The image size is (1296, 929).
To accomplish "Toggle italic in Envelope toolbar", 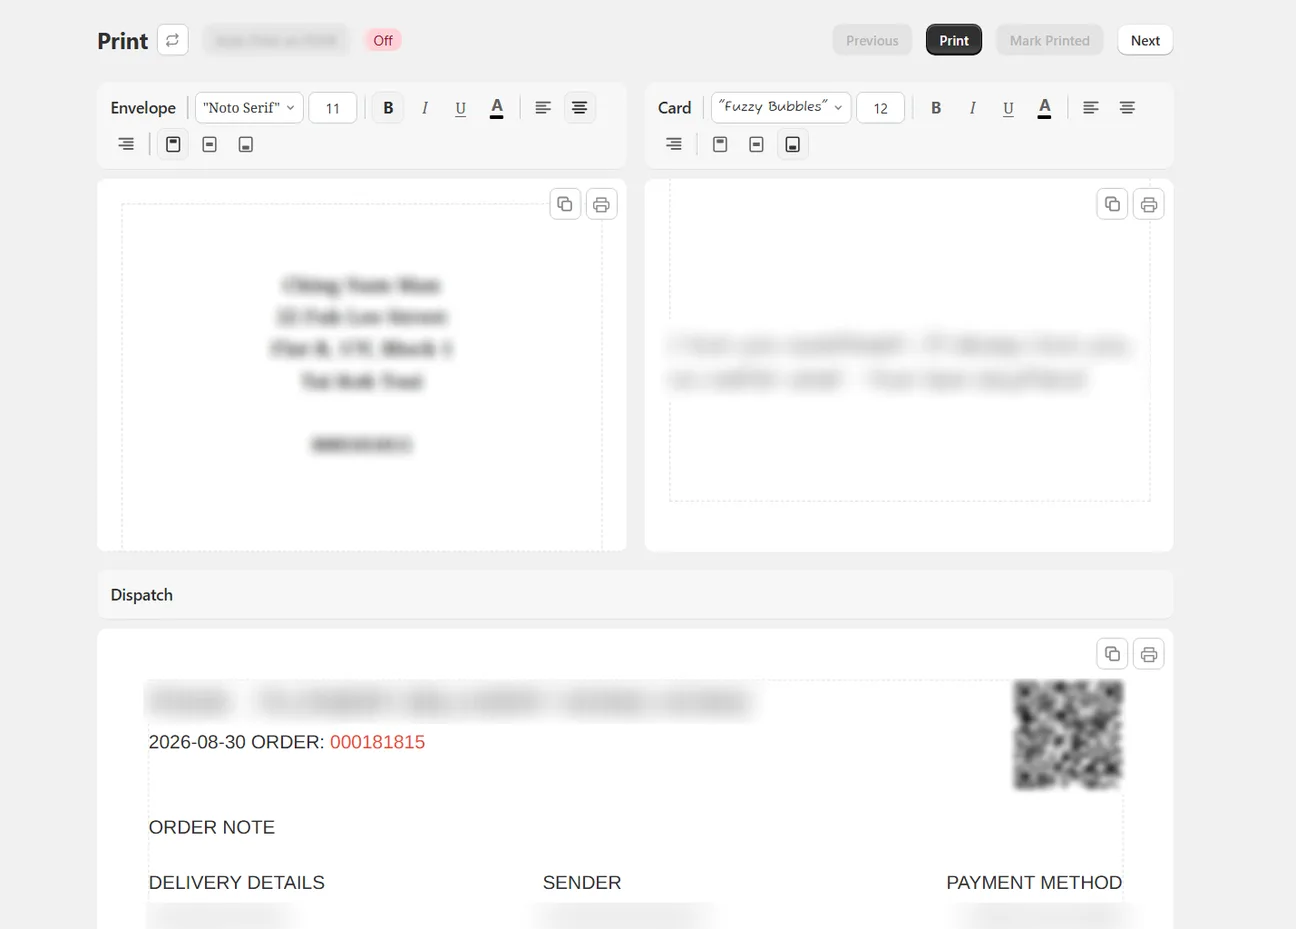I will point(425,107).
